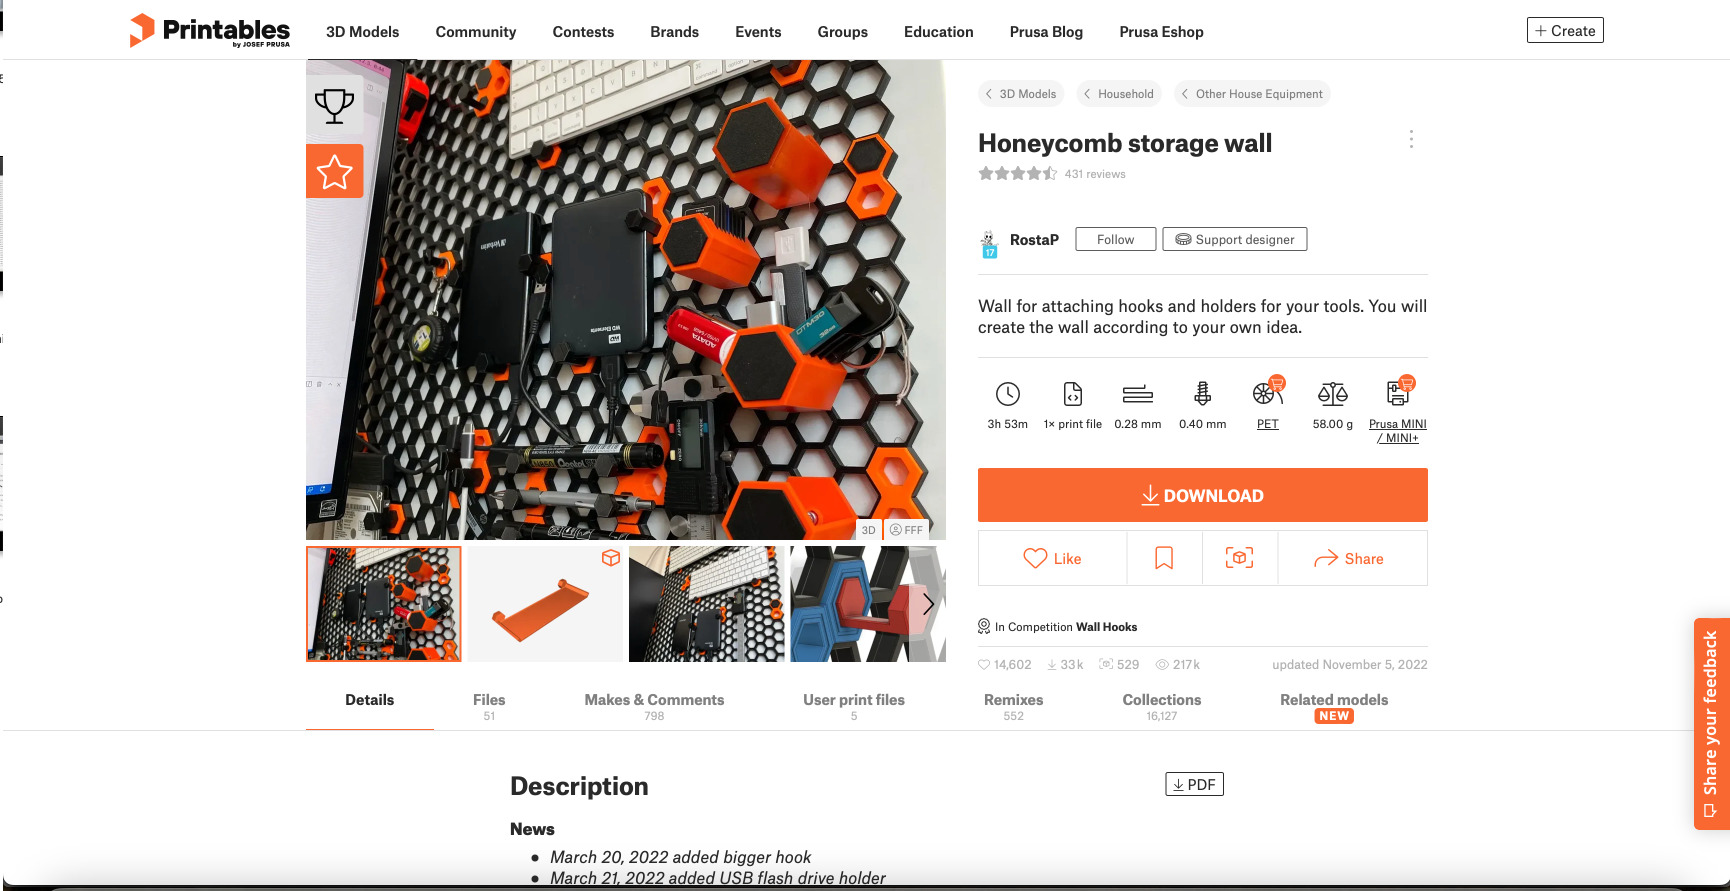This screenshot has height=891, width=1730.
Task: Click the PET filament material icon
Action: pos(1268,392)
